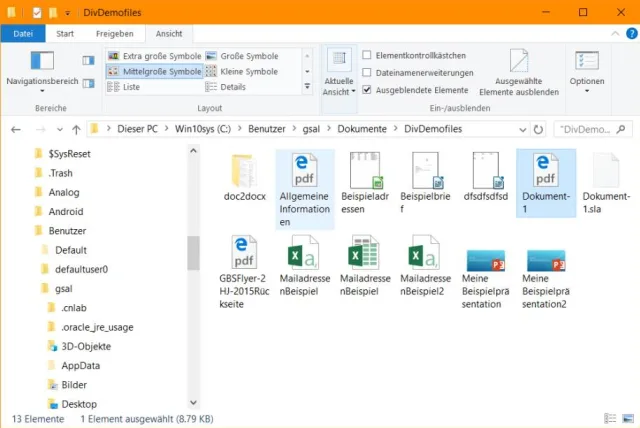
Task: Enable the Elementkontrollkästchen checkbox
Action: click(x=367, y=55)
